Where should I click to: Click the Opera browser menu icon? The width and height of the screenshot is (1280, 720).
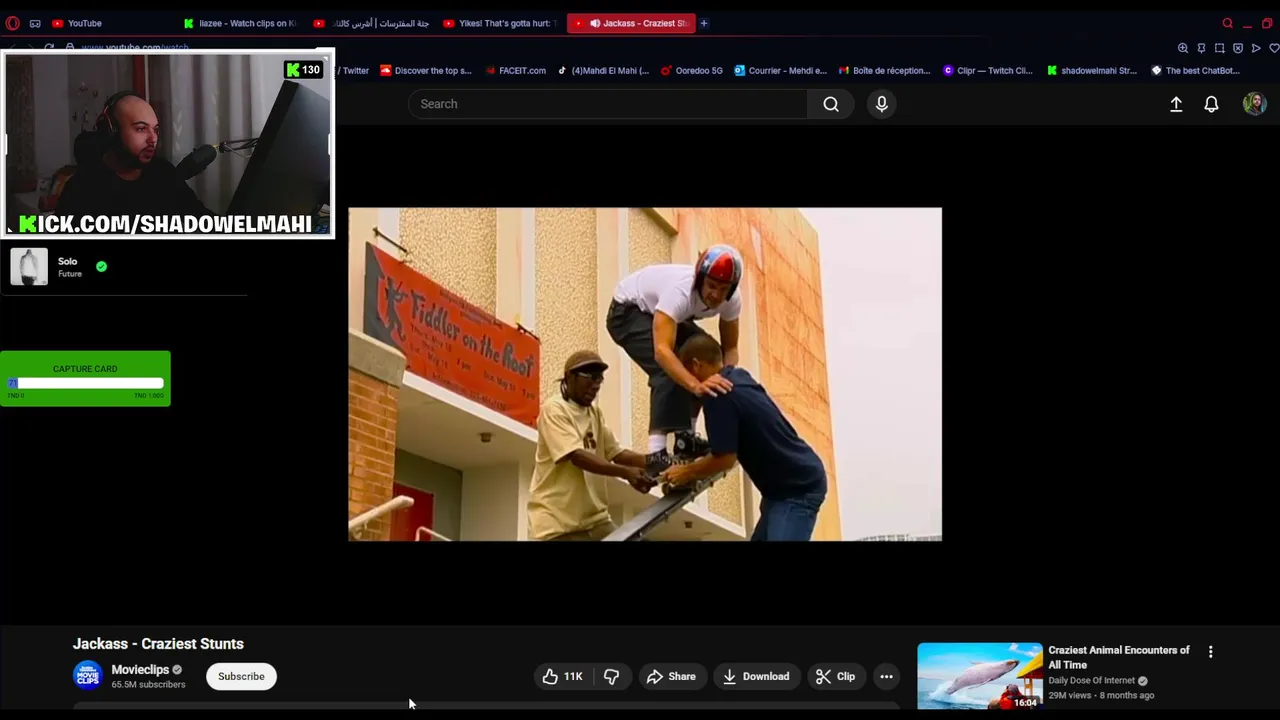12,23
